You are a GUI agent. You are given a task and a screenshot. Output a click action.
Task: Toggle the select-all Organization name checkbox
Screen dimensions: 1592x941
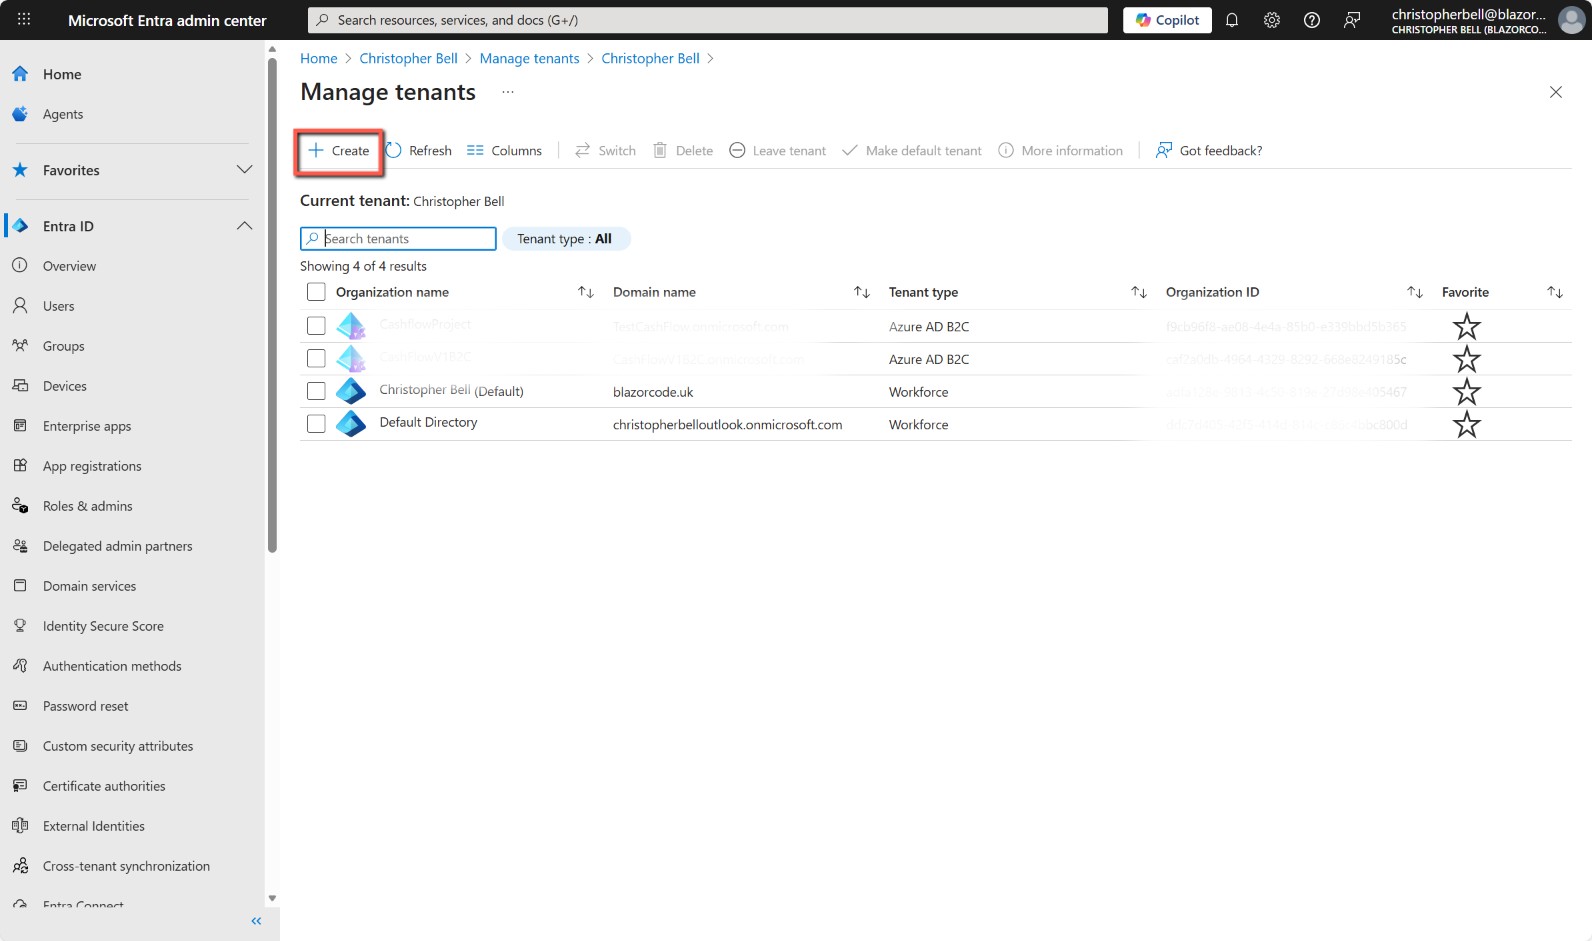click(316, 292)
